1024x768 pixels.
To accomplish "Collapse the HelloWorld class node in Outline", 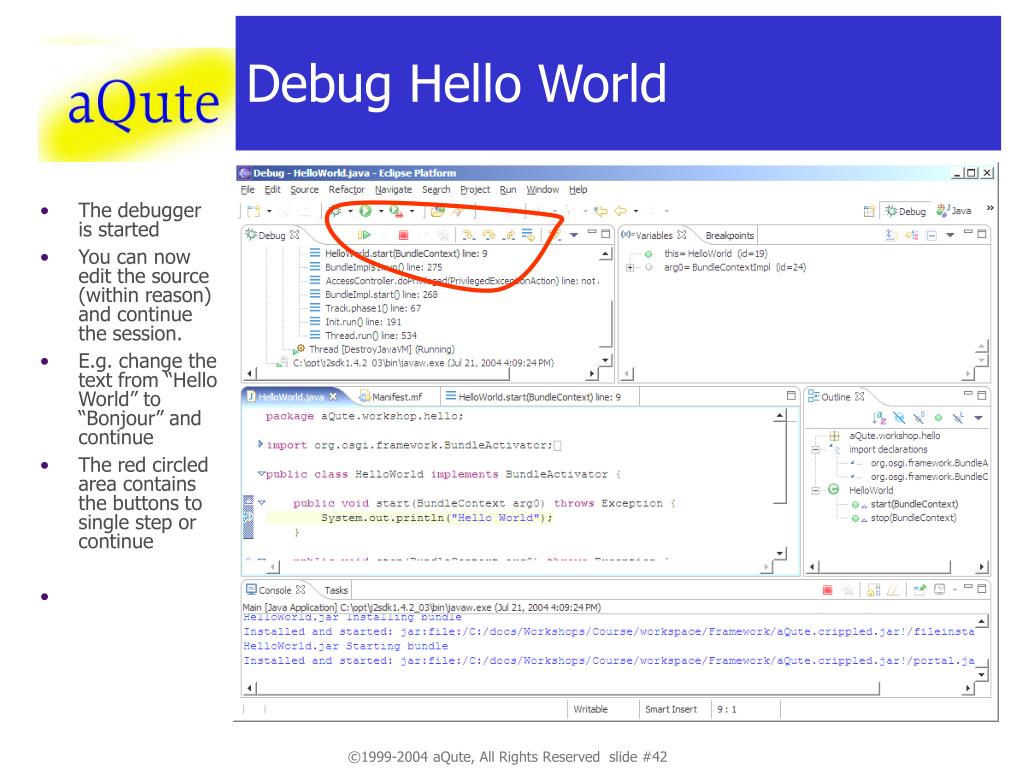I will (815, 490).
